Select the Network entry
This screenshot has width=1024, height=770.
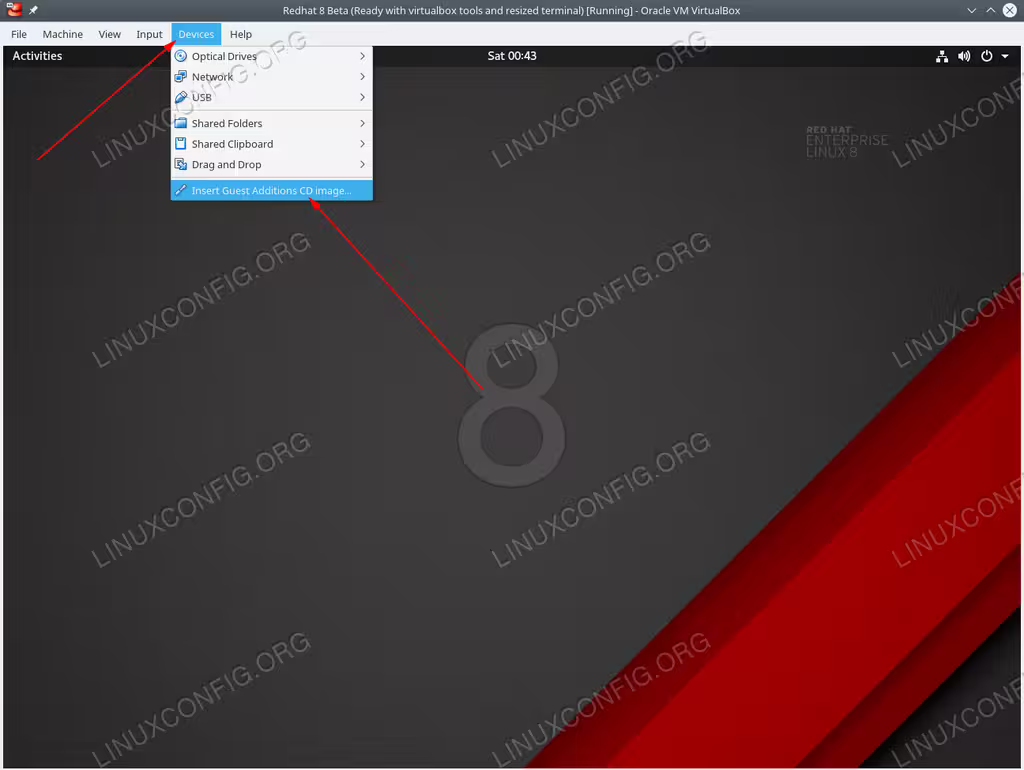272,76
